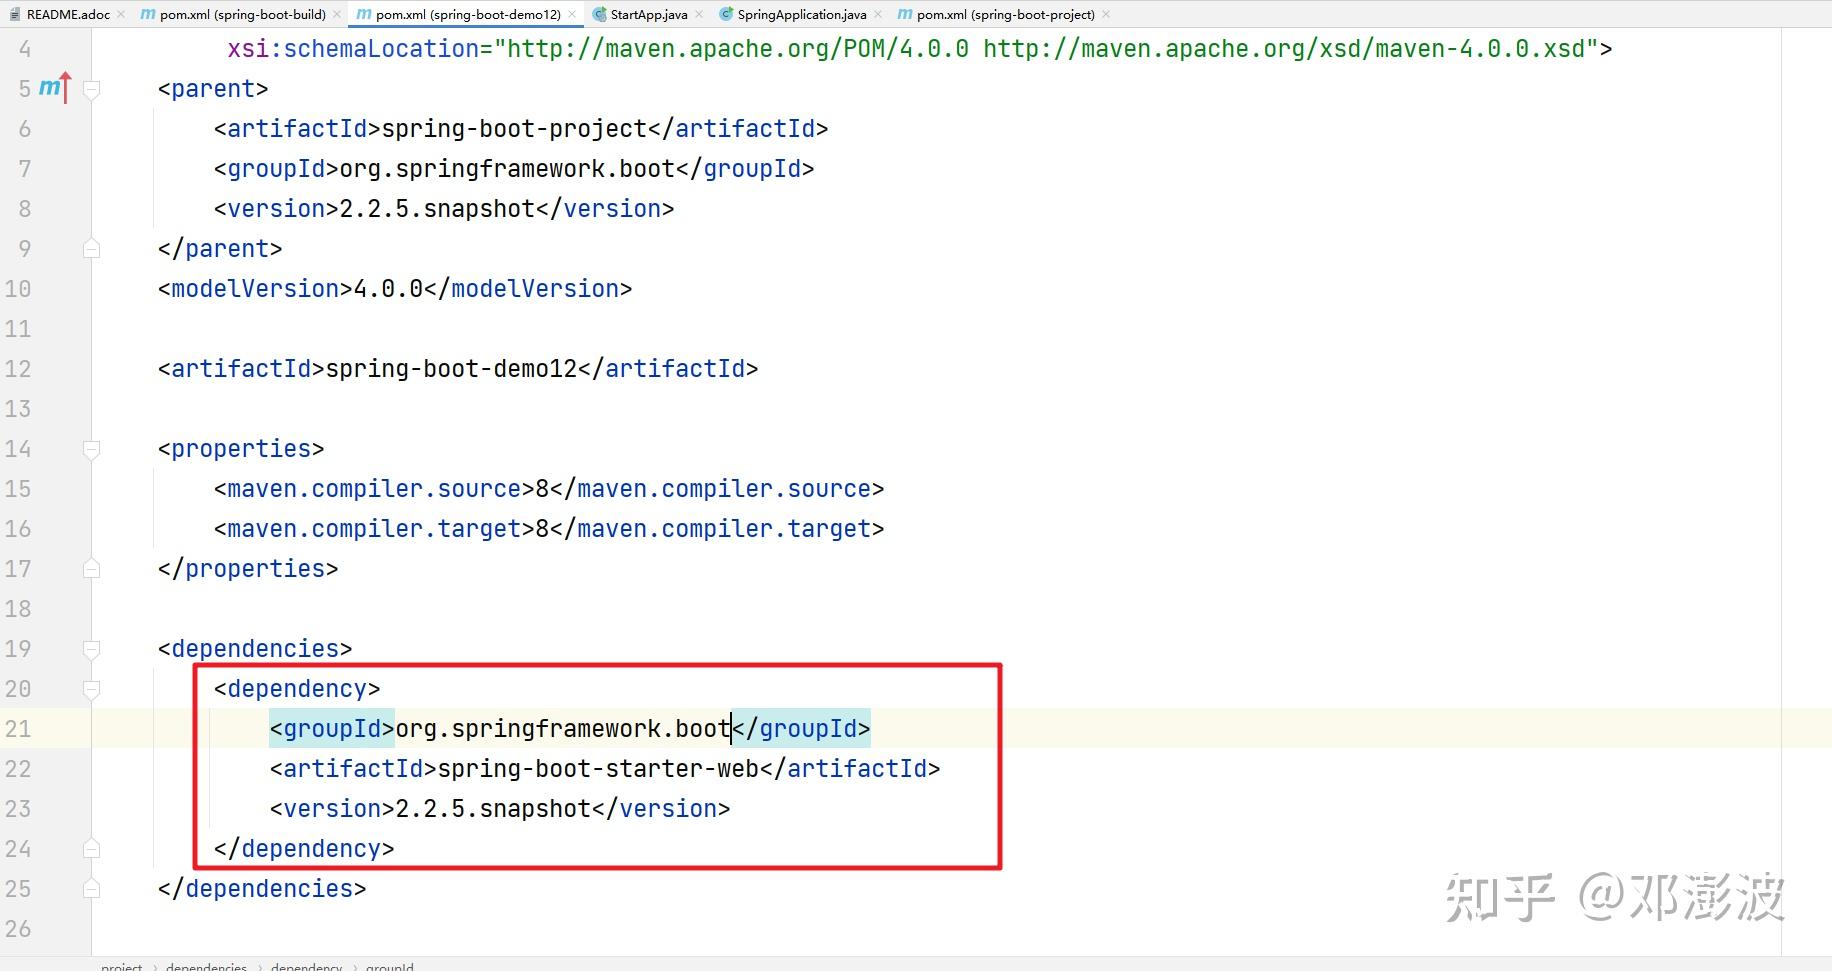Click highlighted closing </groupId> tag on line 21
The height and width of the screenshot is (971, 1832).
[x=801, y=729]
